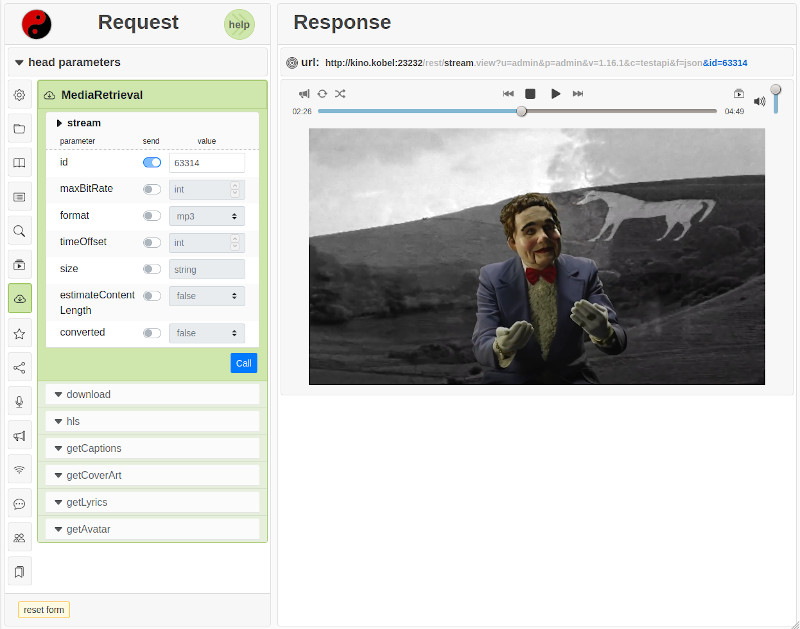Image resolution: width=800 pixels, height=629 pixels.
Task: Enable sending estimateContentLength parameter
Action: click(x=152, y=296)
